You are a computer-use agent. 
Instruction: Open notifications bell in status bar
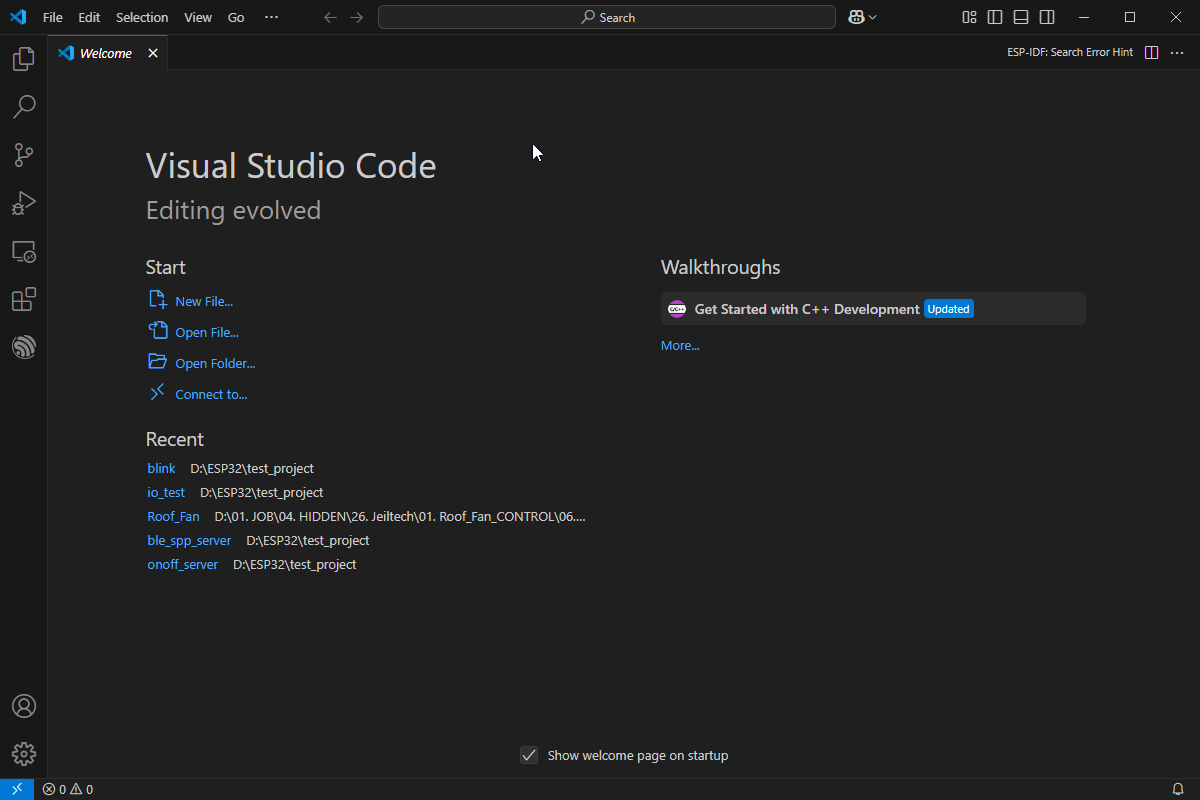pyautogui.click(x=1178, y=789)
